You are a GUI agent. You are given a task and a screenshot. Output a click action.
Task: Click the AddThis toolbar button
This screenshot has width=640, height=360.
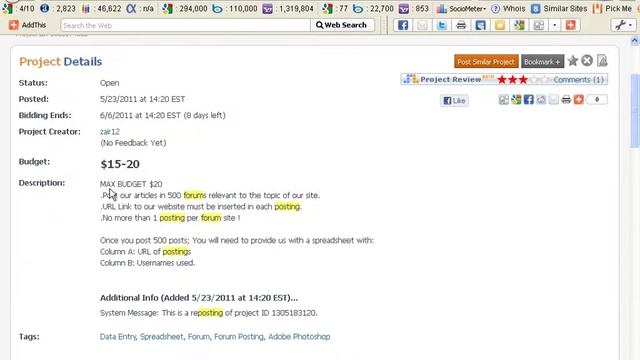click(x=28, y=25)
